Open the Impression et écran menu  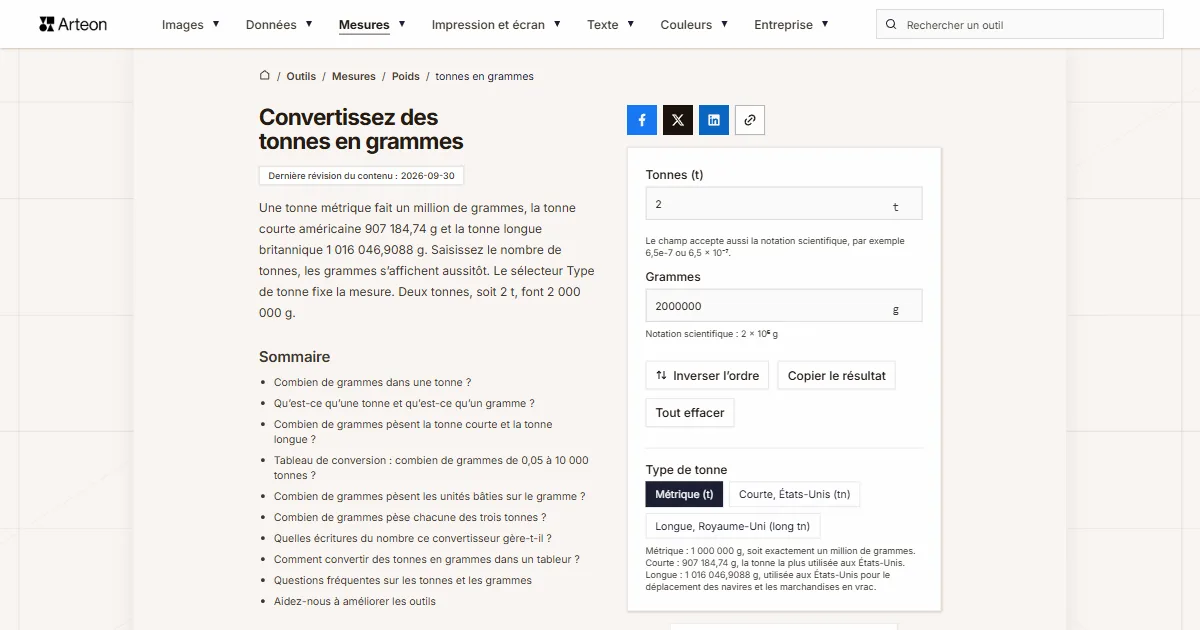(496, 24)
